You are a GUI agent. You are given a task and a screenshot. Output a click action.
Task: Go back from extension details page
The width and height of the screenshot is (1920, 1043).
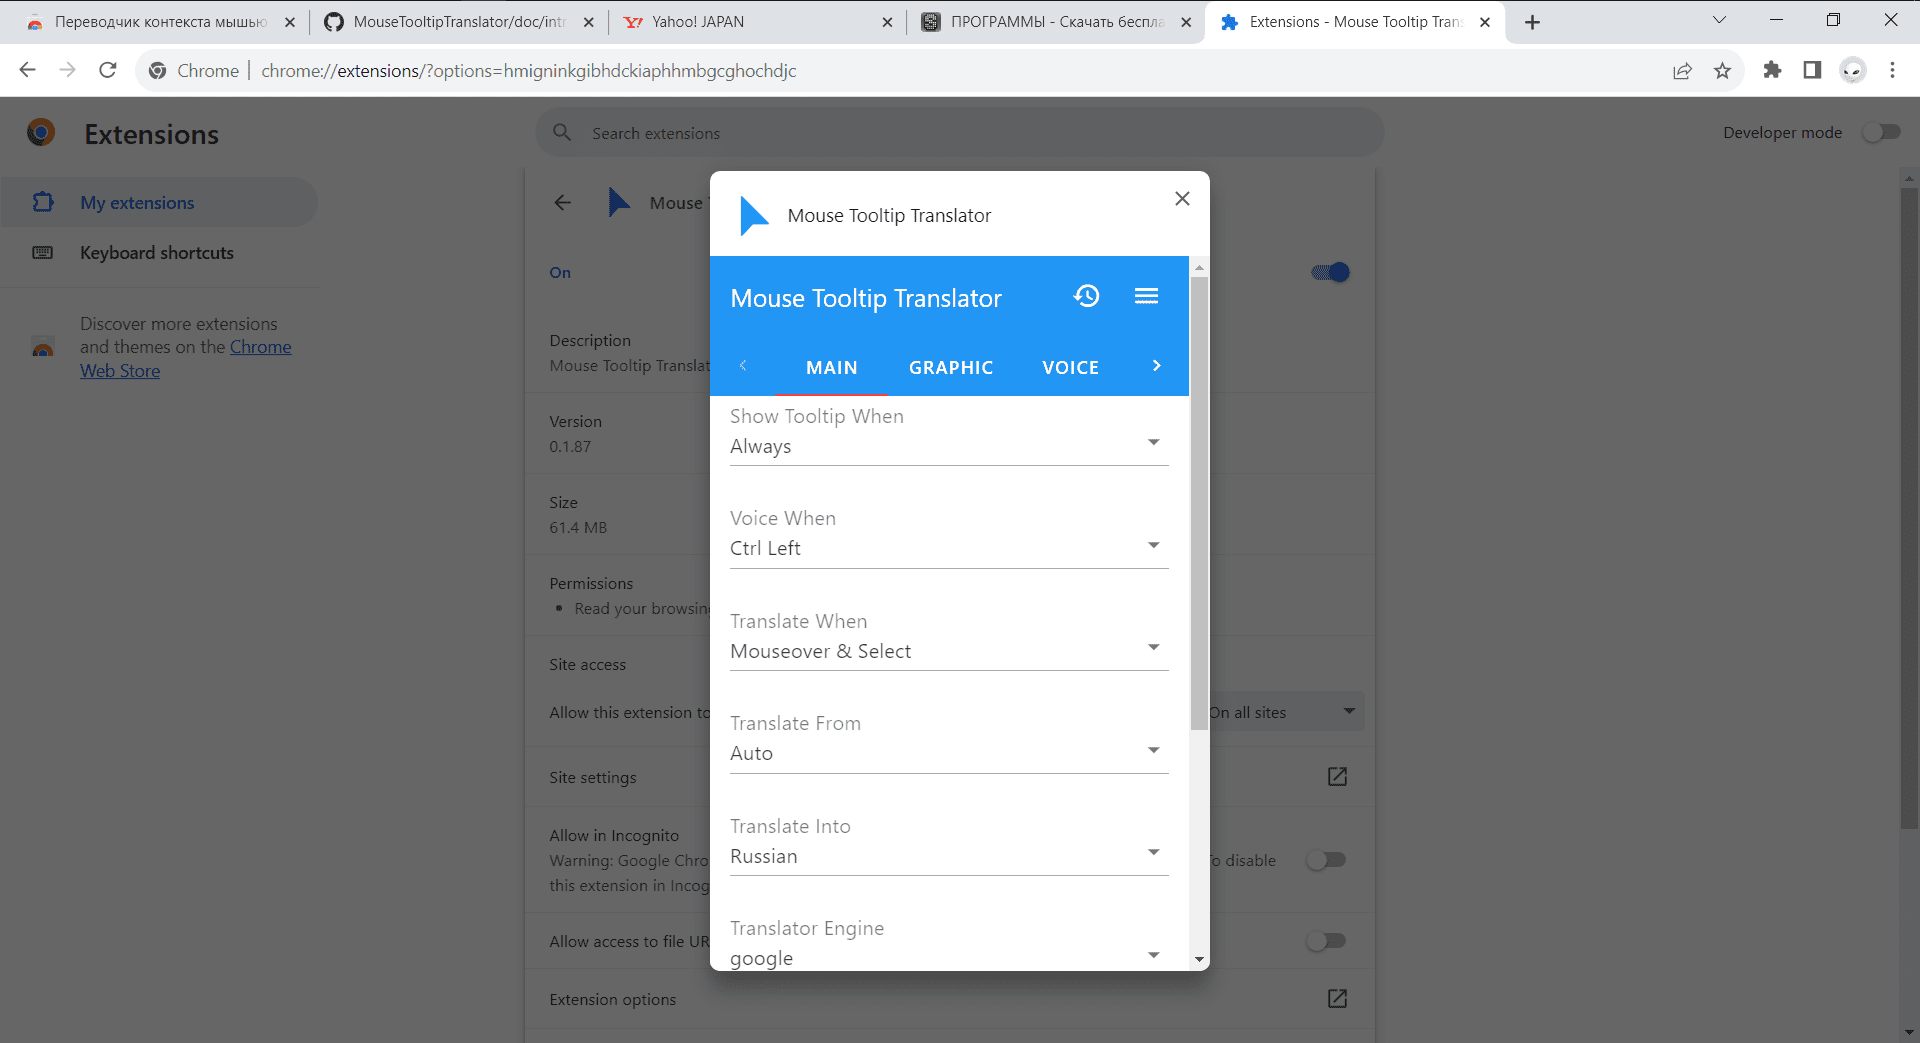[x=563, y=203]
